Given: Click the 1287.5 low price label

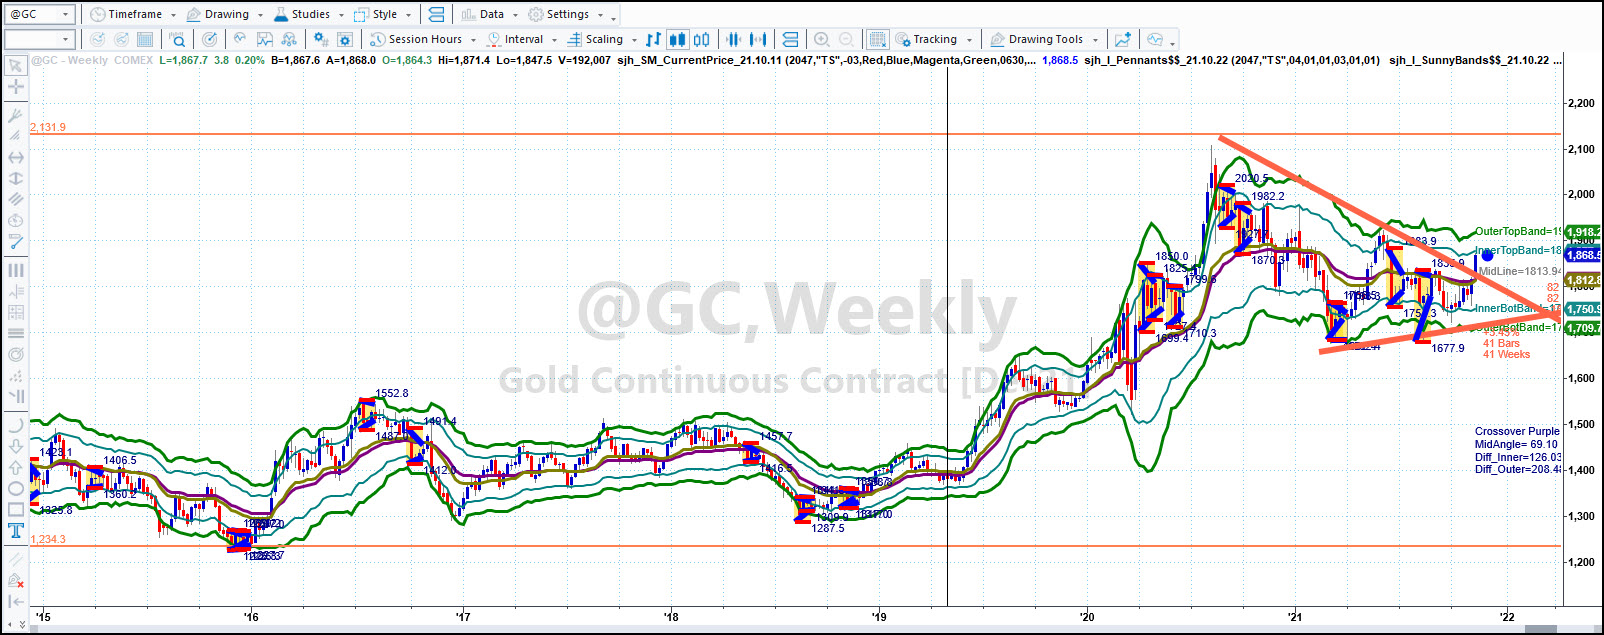Looking at the screenshot, I should click(828, 528).
